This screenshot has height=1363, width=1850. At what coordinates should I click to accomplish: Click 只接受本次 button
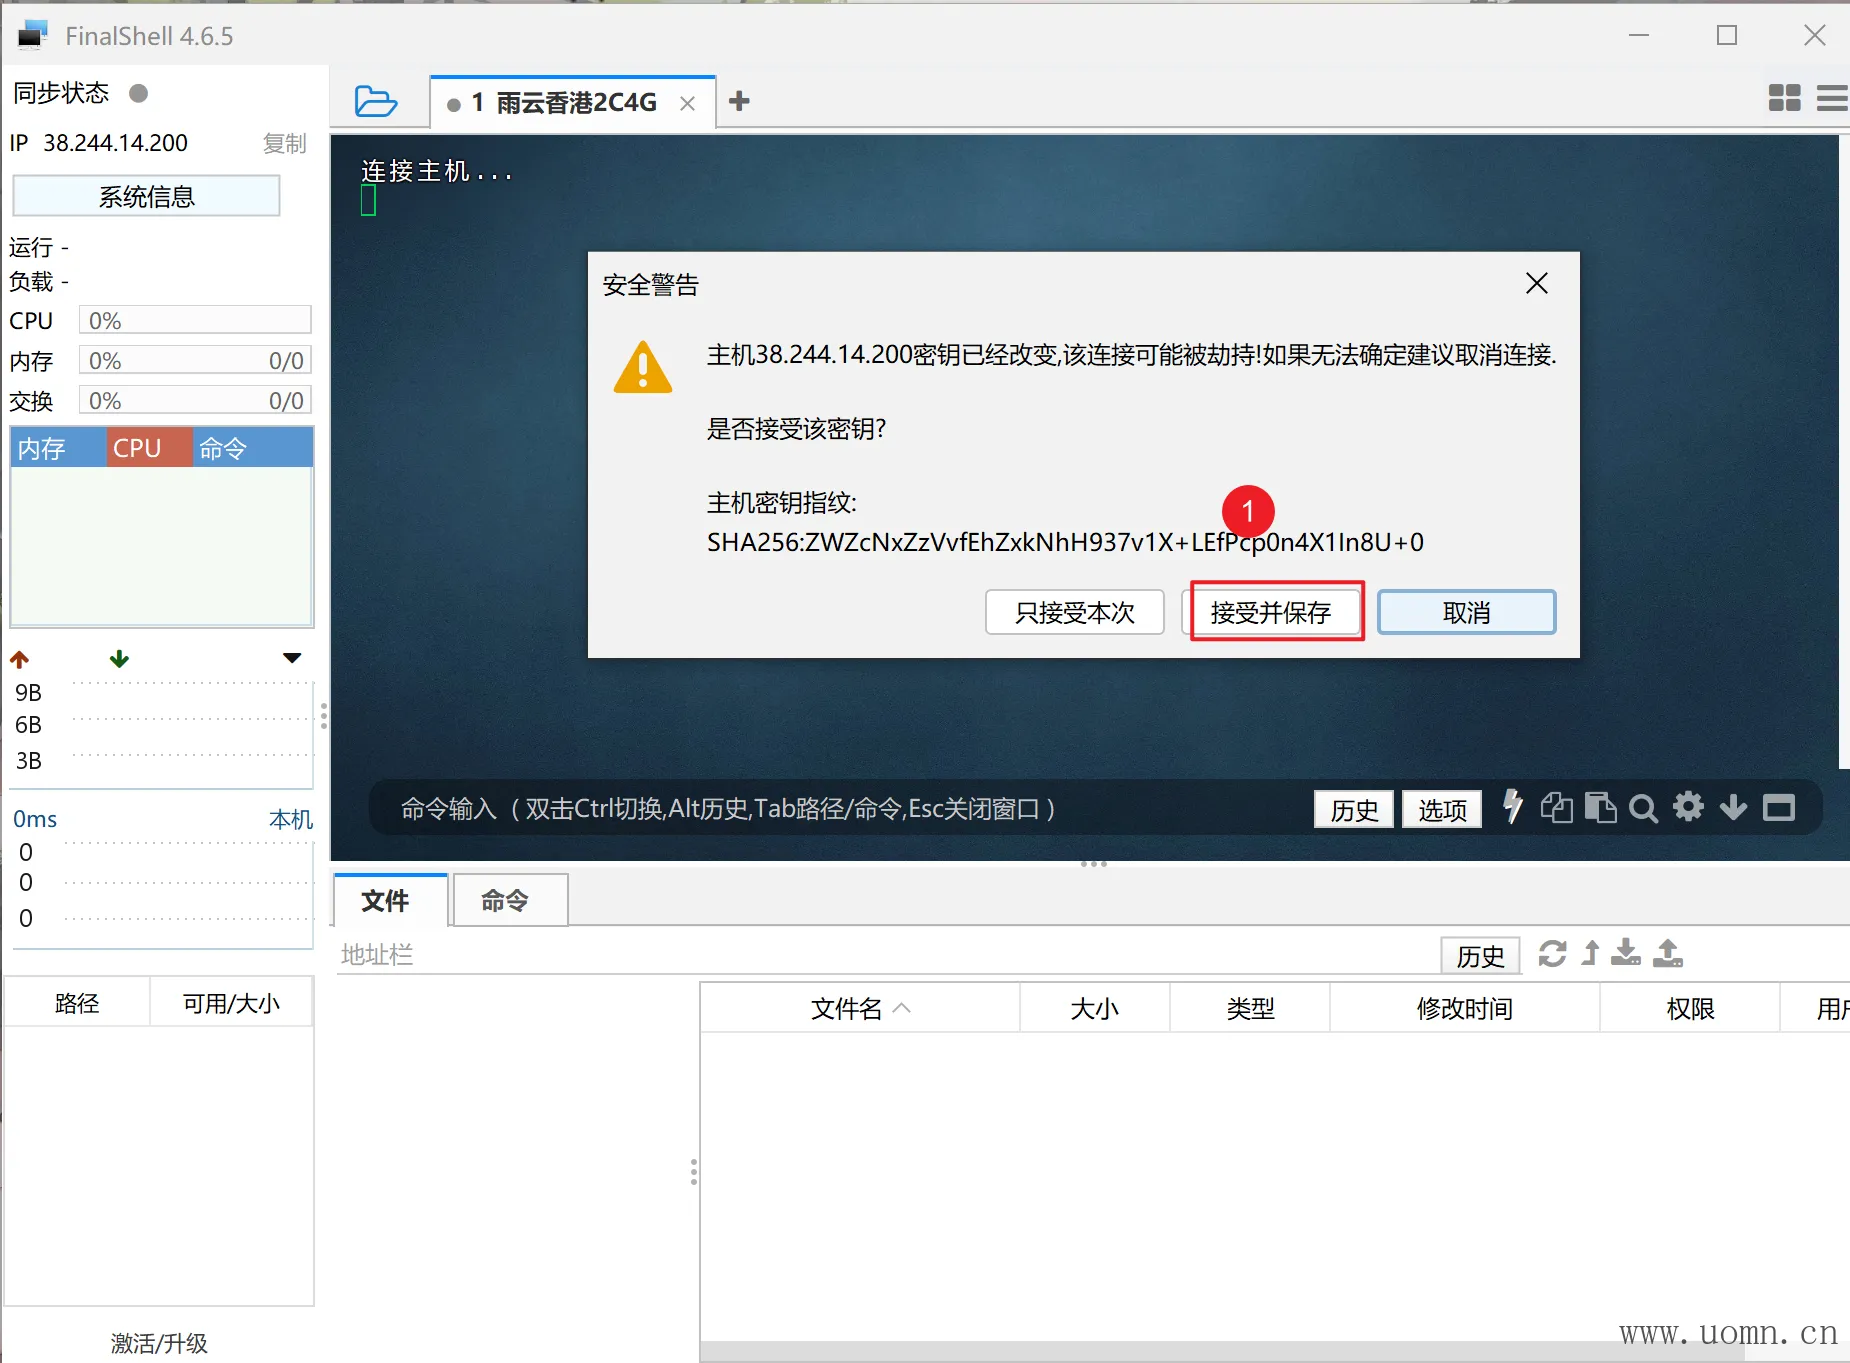[x=1074, y=612]
